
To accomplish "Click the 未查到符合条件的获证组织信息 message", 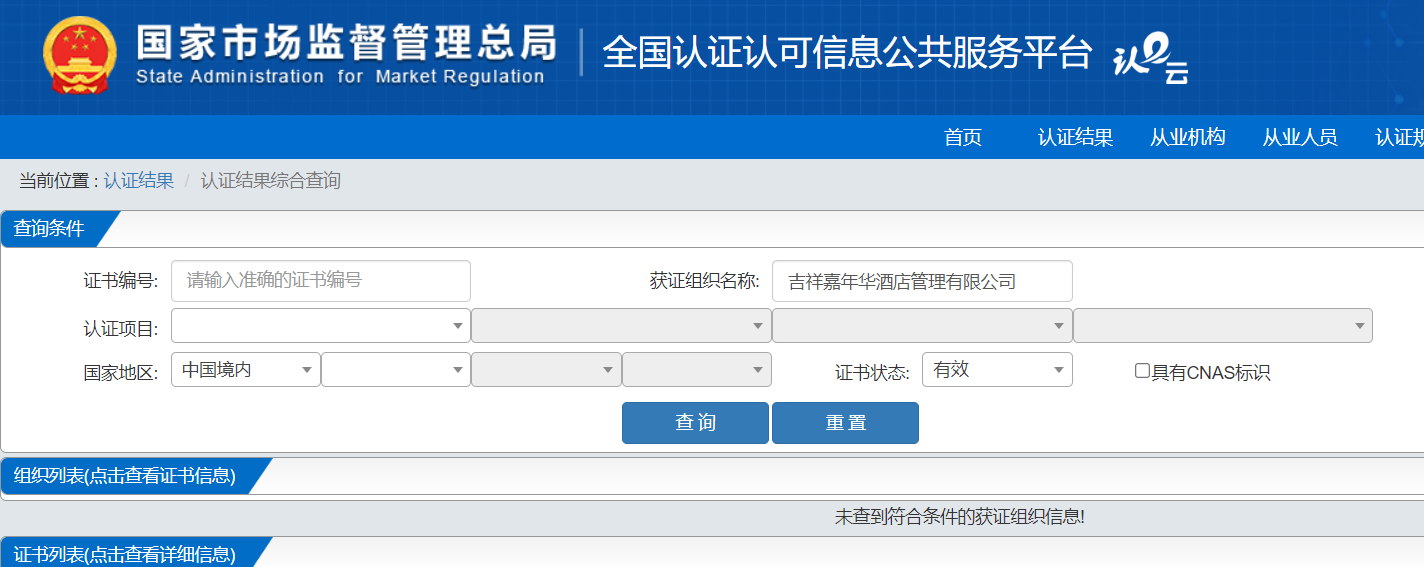I will coord(960,517).
